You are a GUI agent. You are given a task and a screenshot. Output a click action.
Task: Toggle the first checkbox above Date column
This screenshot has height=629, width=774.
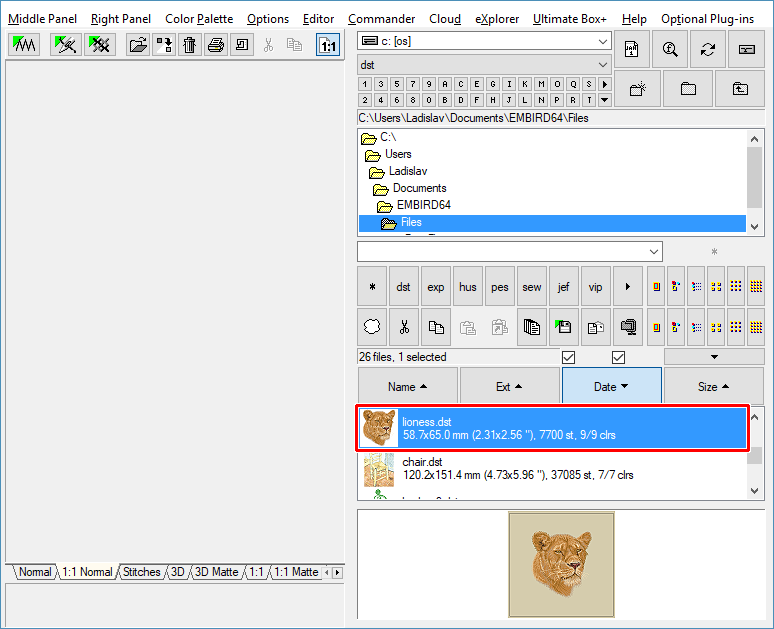569,357
